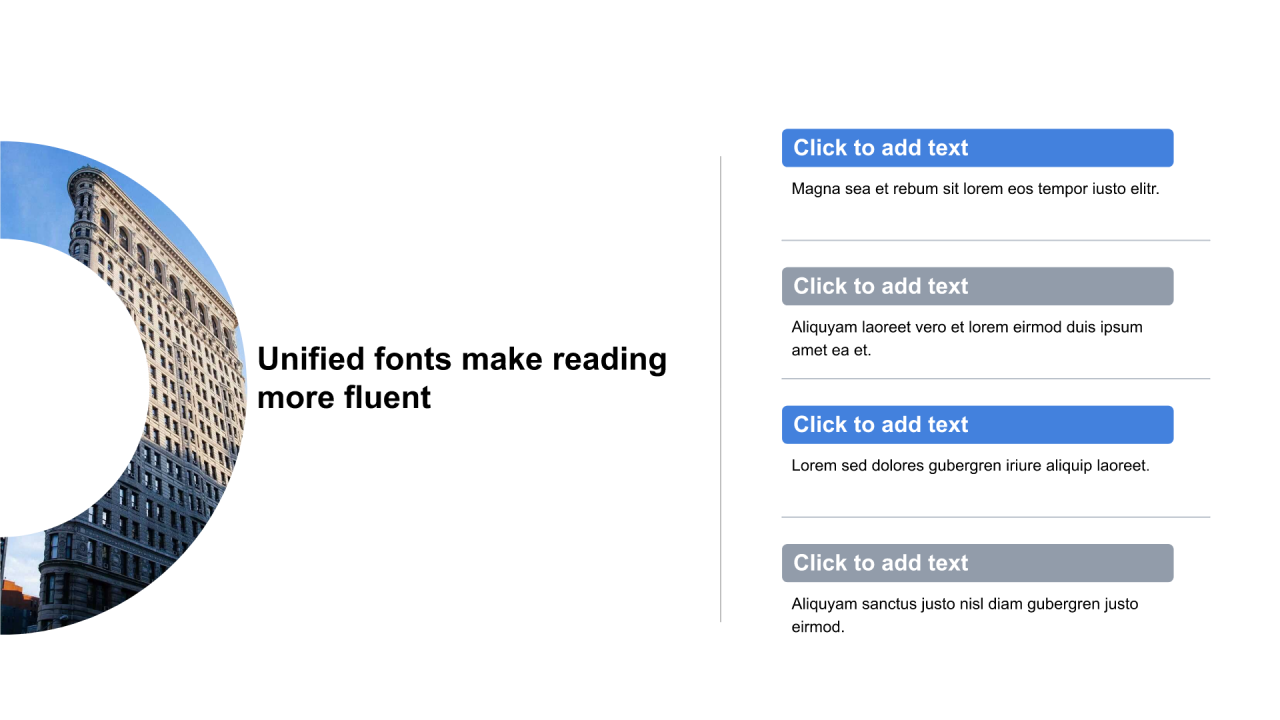Click horizontal line below 'Lorem sed dolores' paragraph
Image resolution: width=1280 pixels, height=720 pixels.
coord(995,517)
